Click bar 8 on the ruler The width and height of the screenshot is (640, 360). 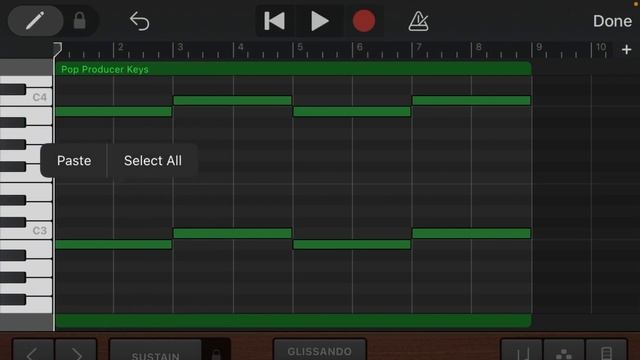point(478,47)
